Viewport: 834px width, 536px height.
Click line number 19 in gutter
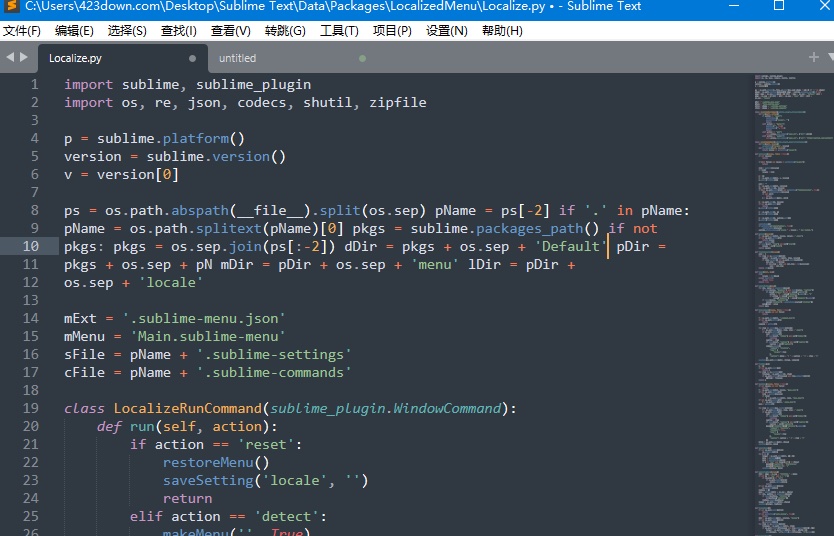coord(30,408)
